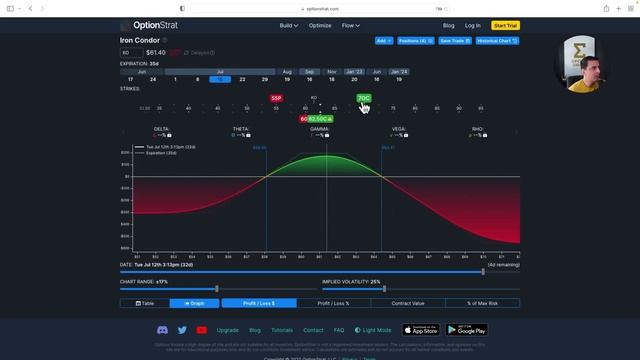The image size is (640, 360).
Task: Click the refresh icon next to Delayed
Action: 187,53
